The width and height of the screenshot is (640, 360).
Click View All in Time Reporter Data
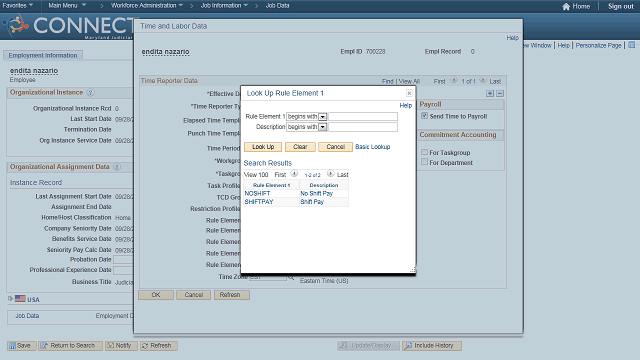[409, 82]
